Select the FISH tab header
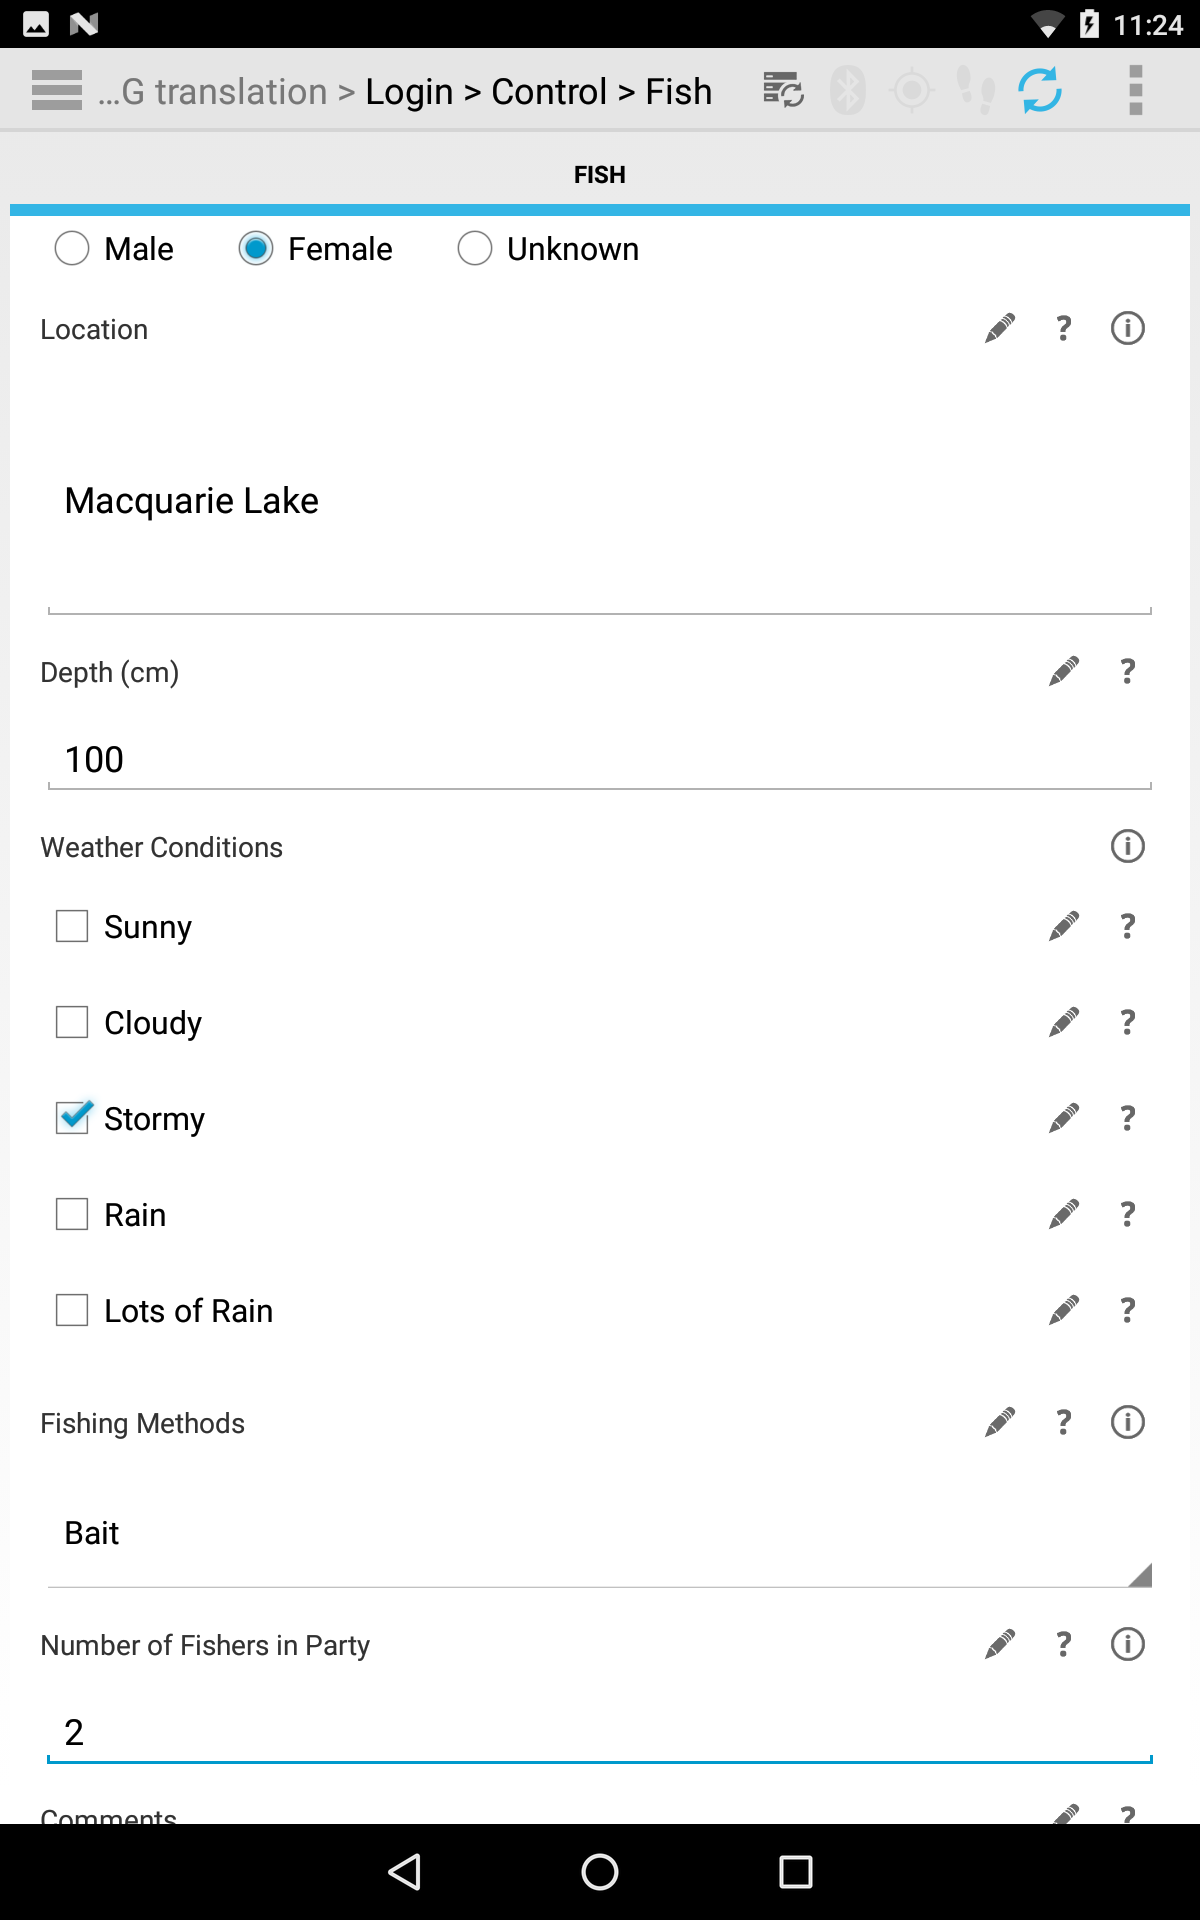 [x=600, y=175]
